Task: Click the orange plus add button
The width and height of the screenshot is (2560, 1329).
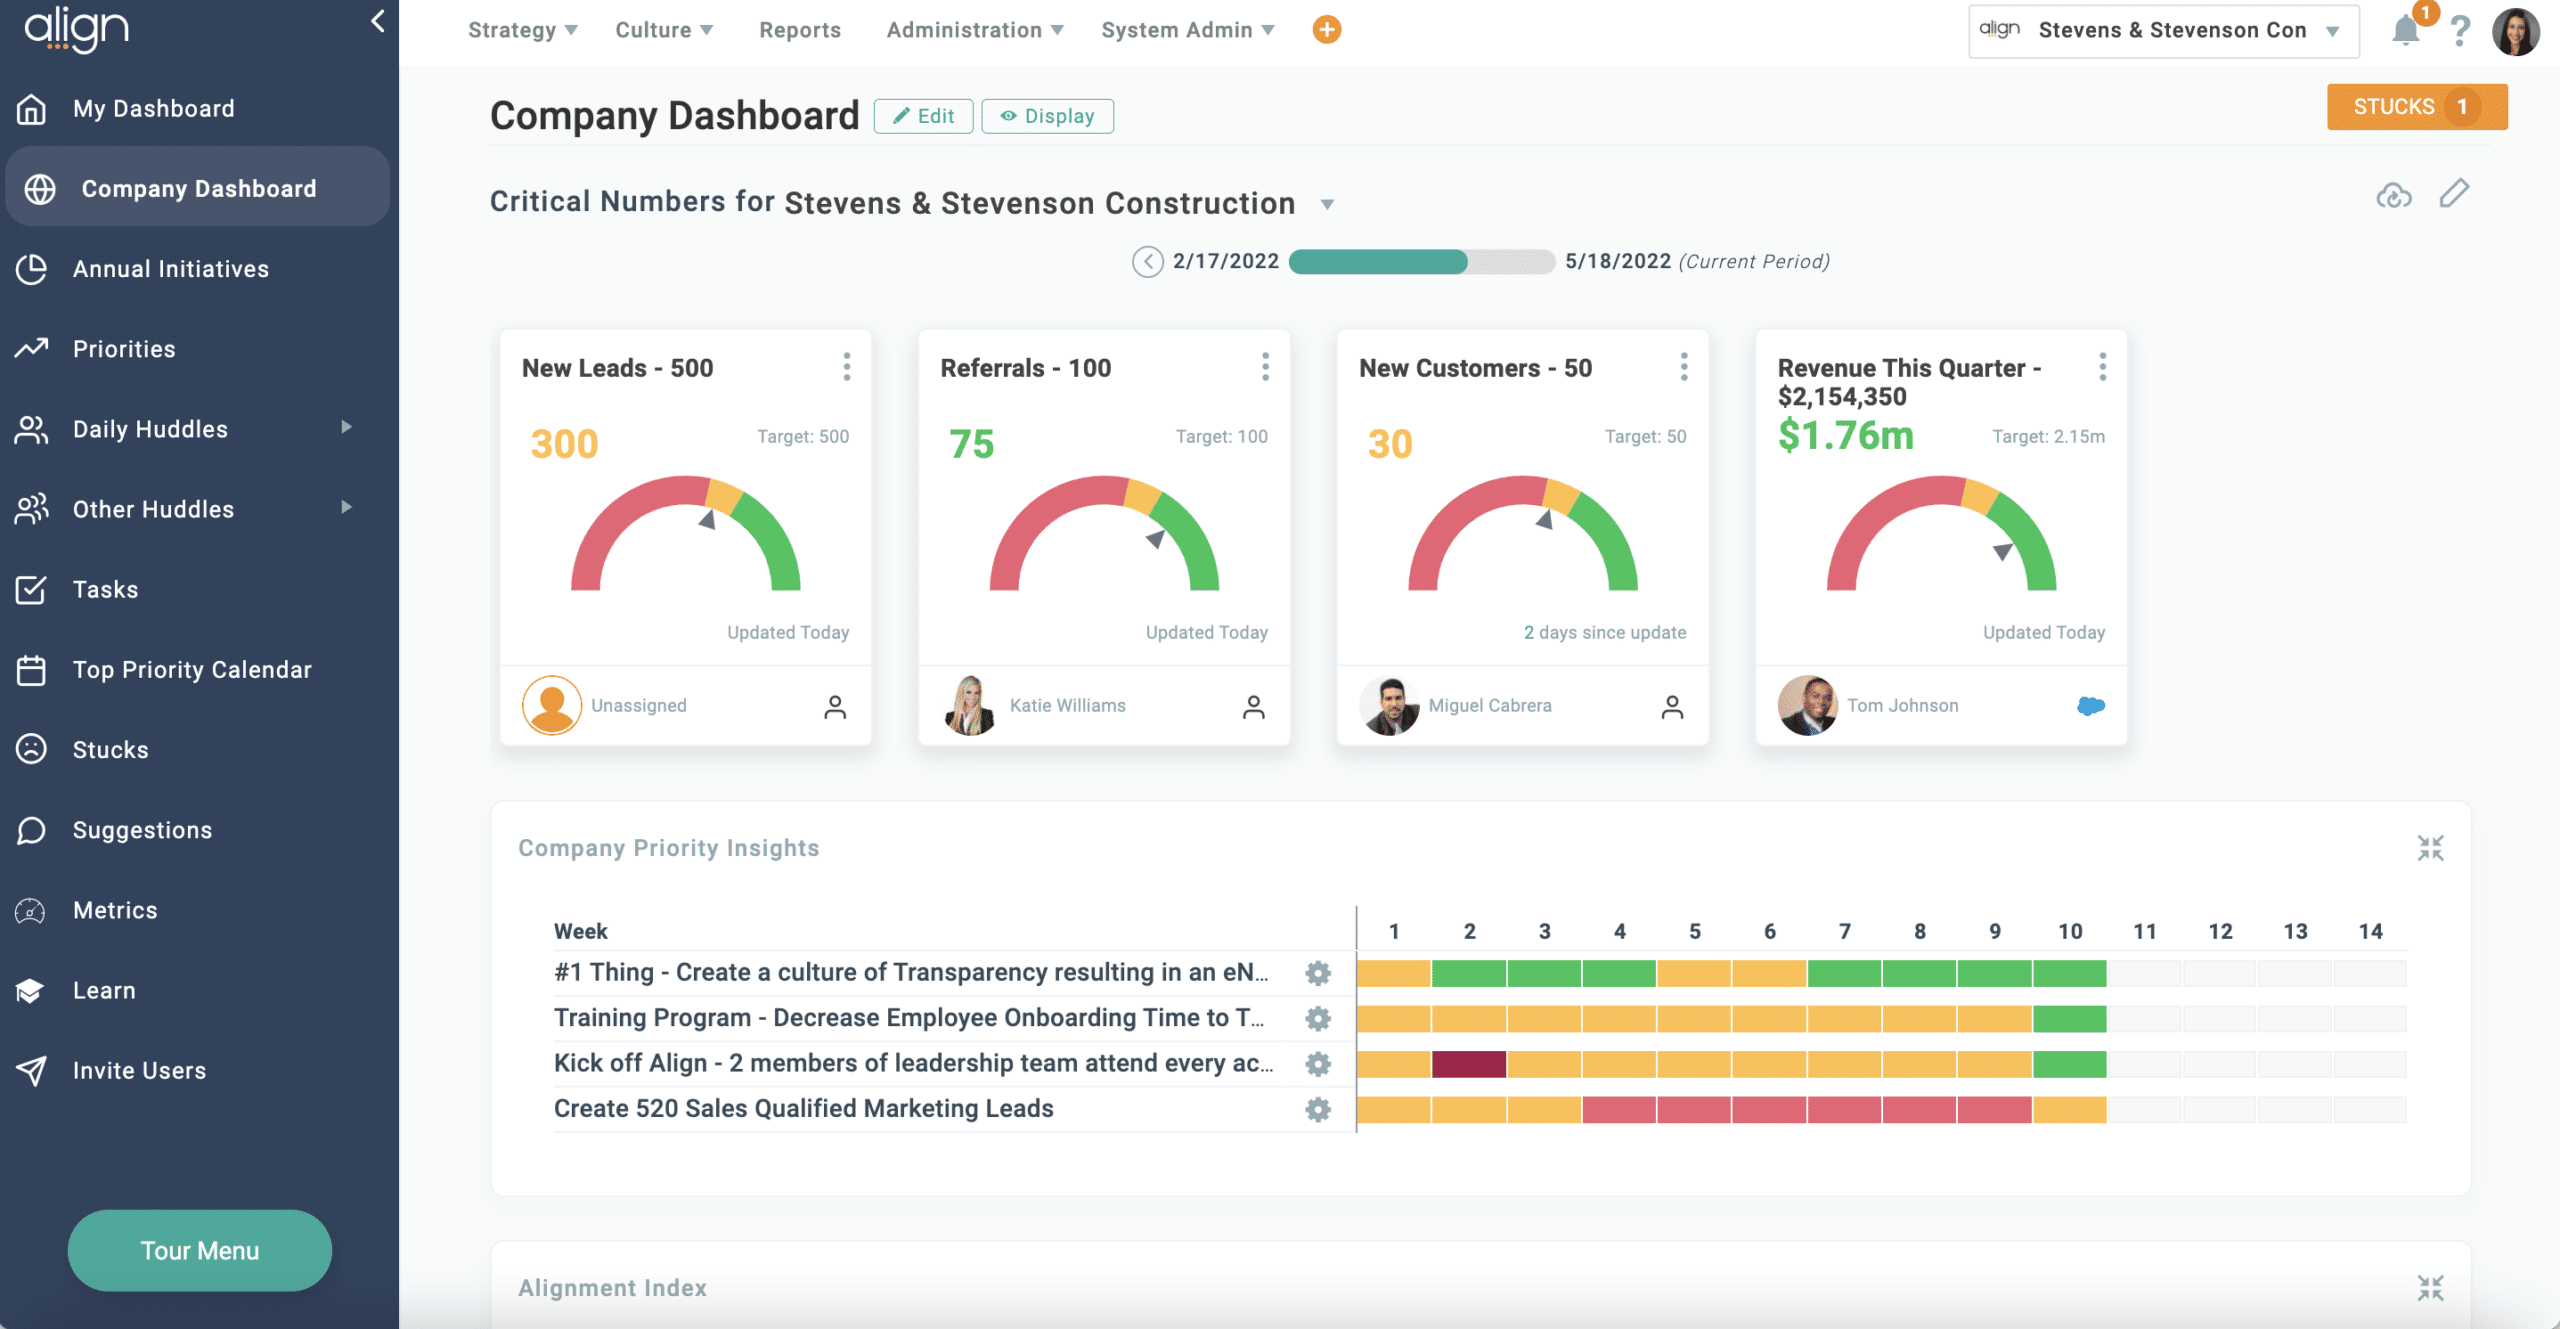Action: pyautogui.click(x=1326, y=30)
